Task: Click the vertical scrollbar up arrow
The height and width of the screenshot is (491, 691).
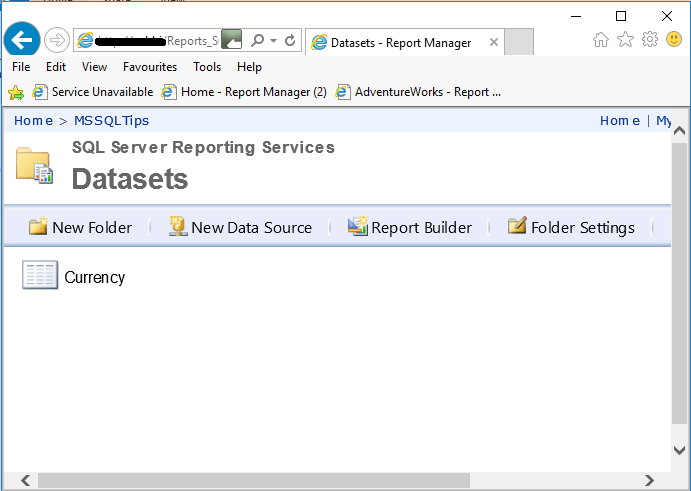Action: pos(680,130)
